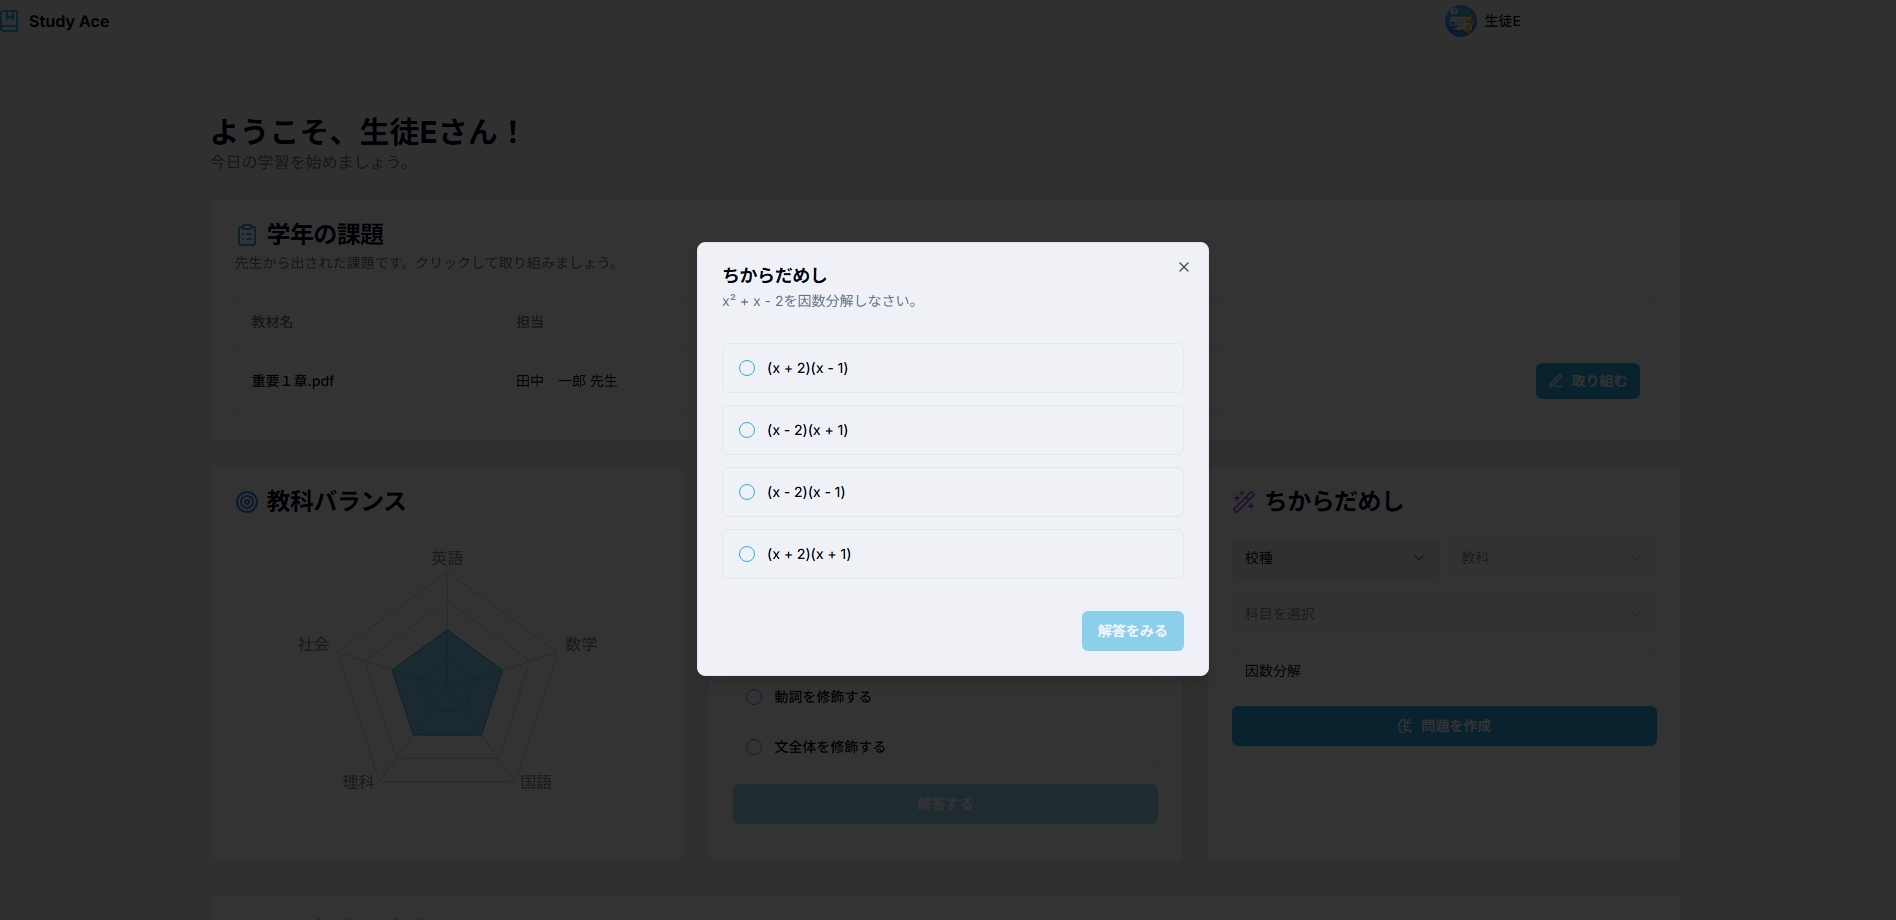Click the 学年の課題 clipboard icon

(247, 235)
